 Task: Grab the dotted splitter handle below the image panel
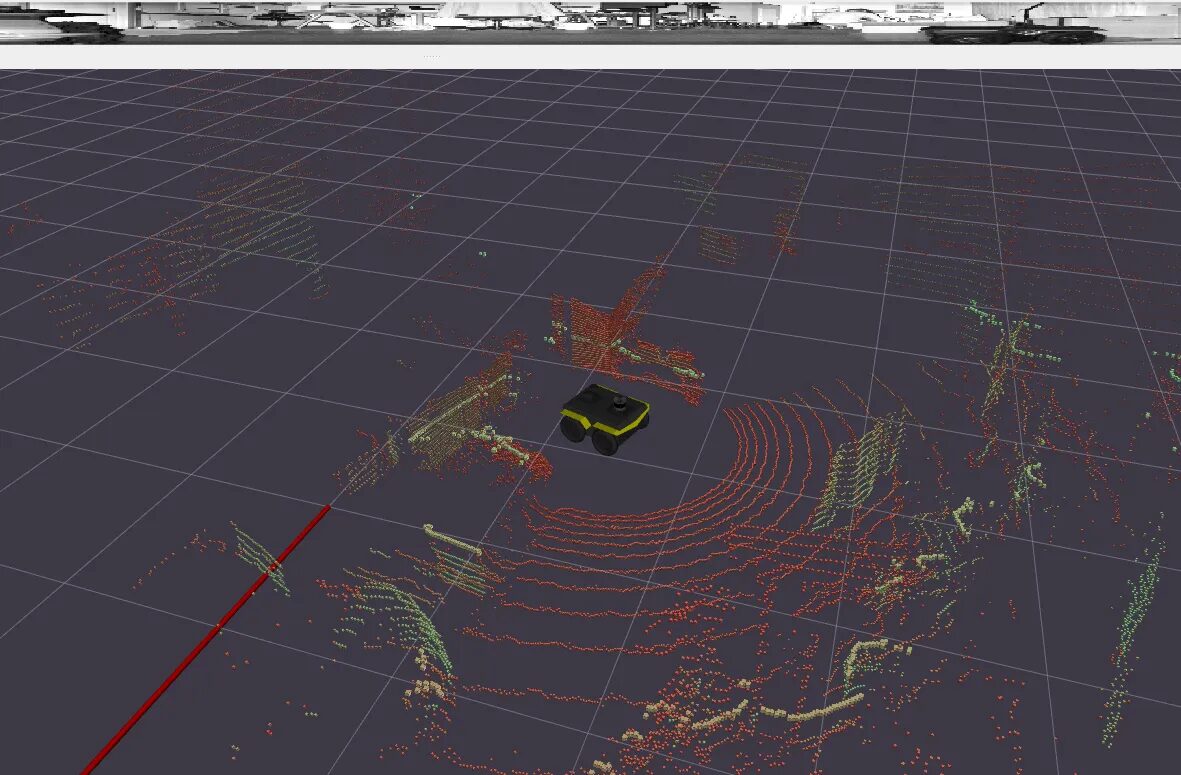pos(432,56)
